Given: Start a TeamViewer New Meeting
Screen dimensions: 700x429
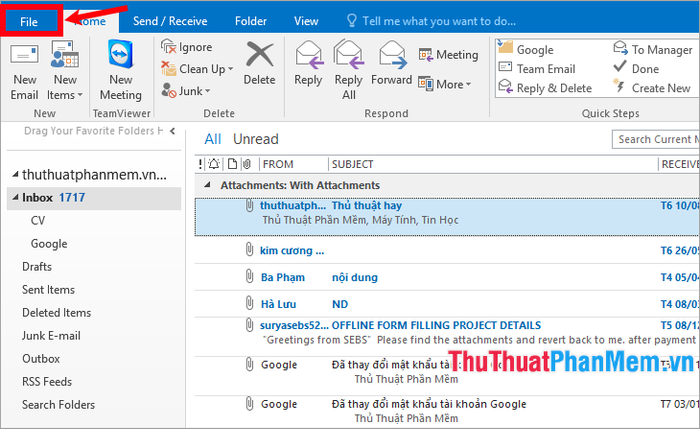Looking at the screenshot, I should [121, 71].
